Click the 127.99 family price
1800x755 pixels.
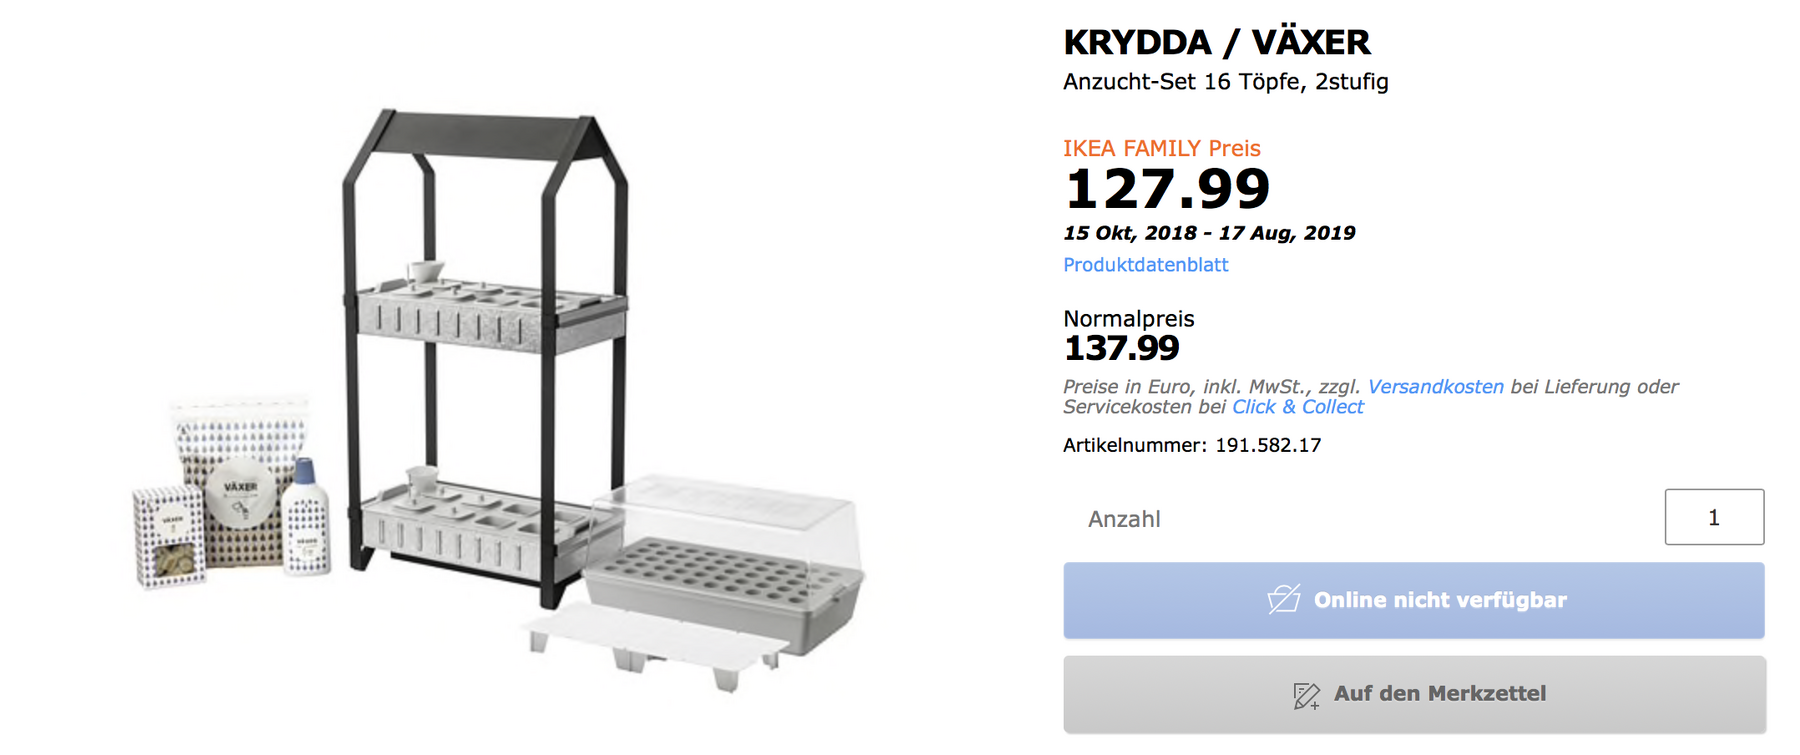1166,189
